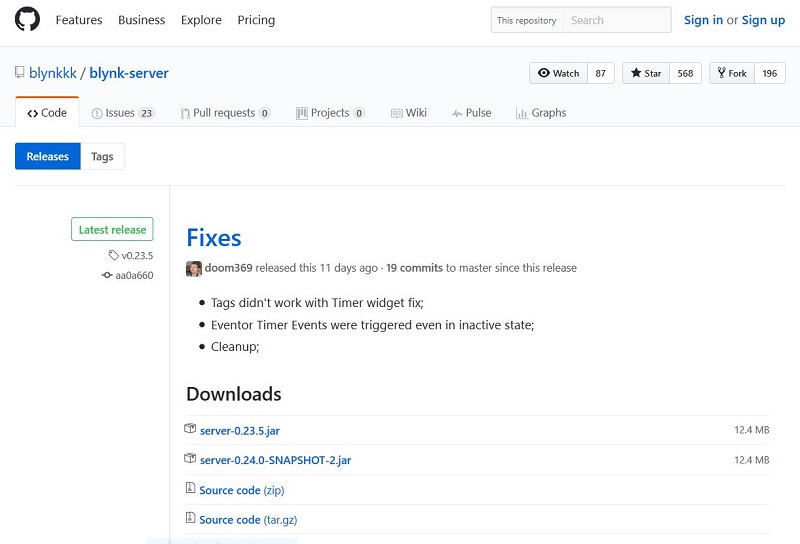
Task: Select the package icon for server-0.24.0-SNAPSHOT-2.jar
Action: [190, 458]
